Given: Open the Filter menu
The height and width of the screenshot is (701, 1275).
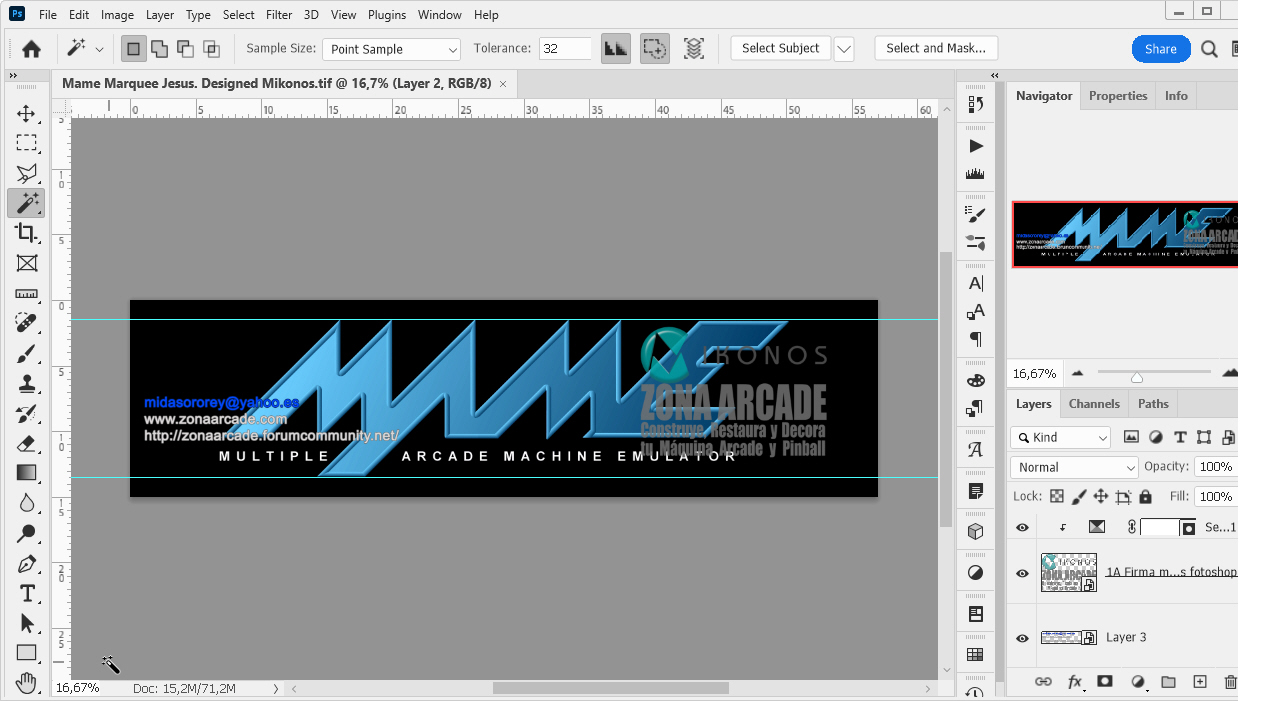Looking at the screenshot, I should (279, 15).
